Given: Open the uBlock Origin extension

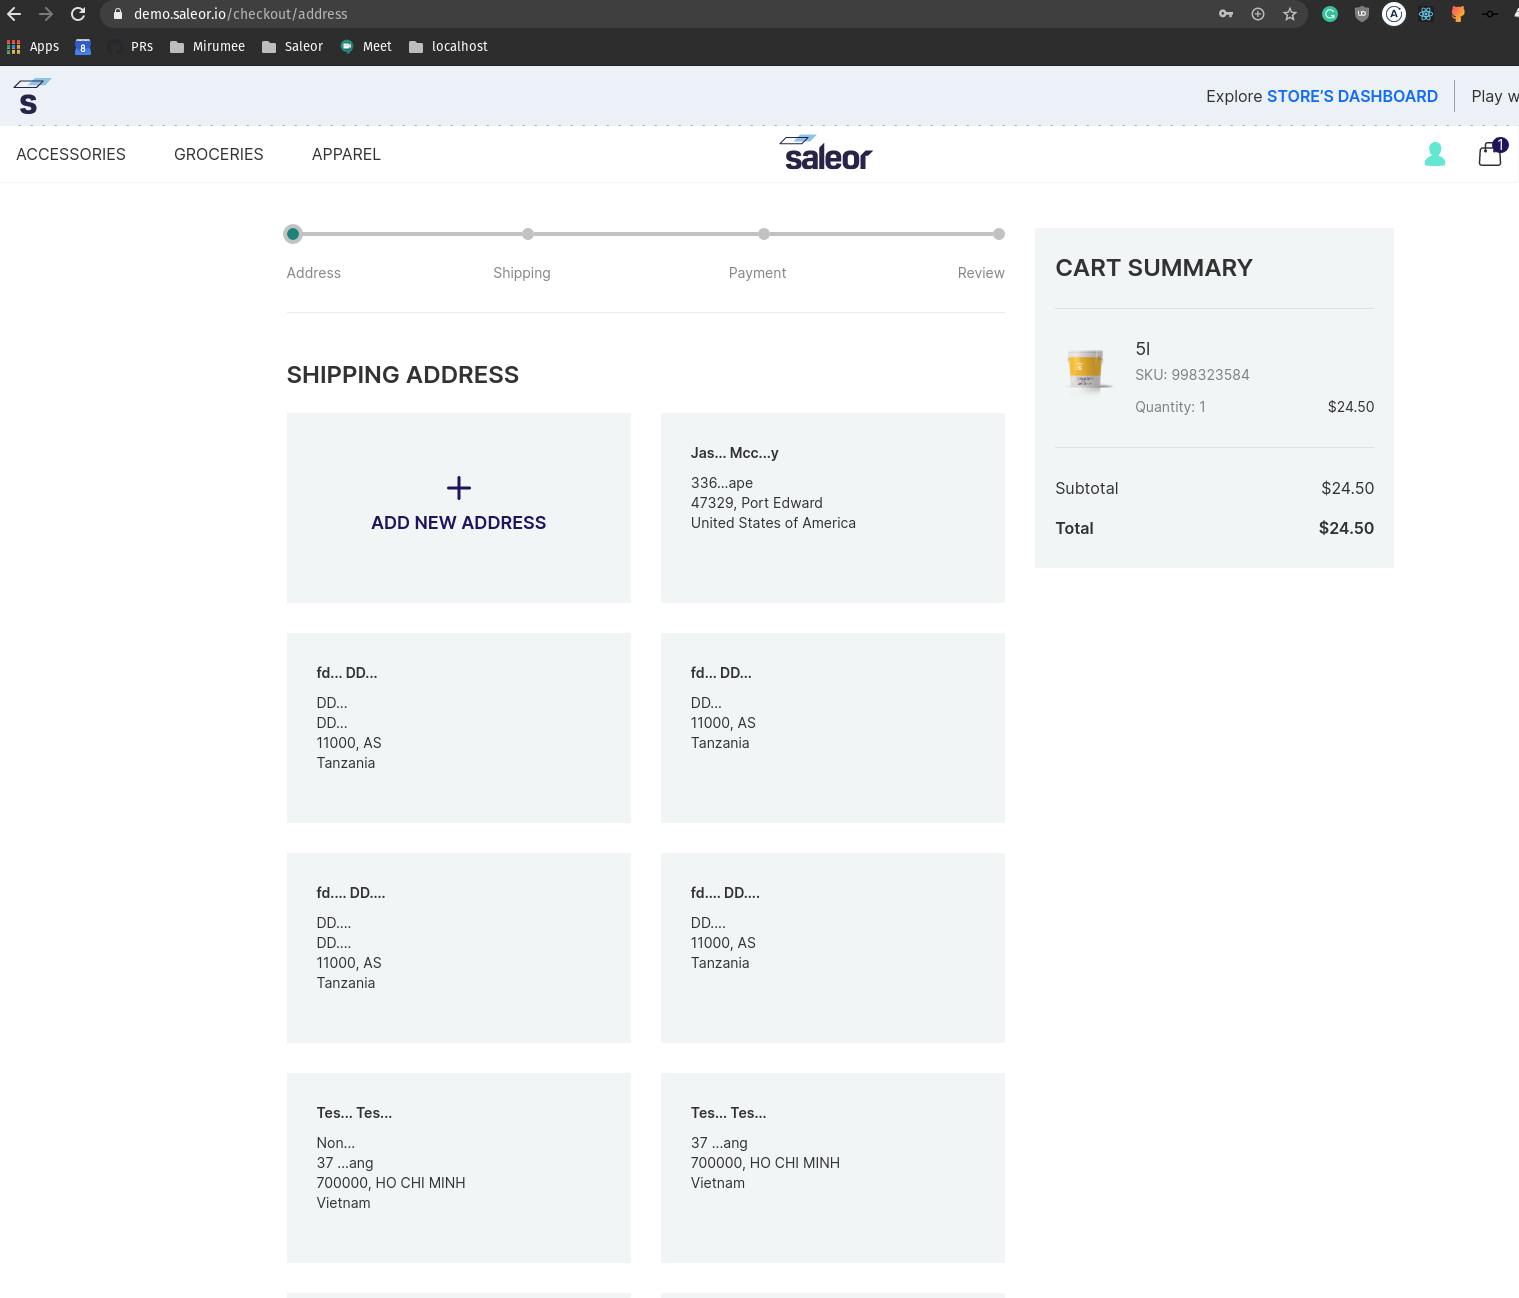Looking at the screenshot, I should tap(1362, 14).
